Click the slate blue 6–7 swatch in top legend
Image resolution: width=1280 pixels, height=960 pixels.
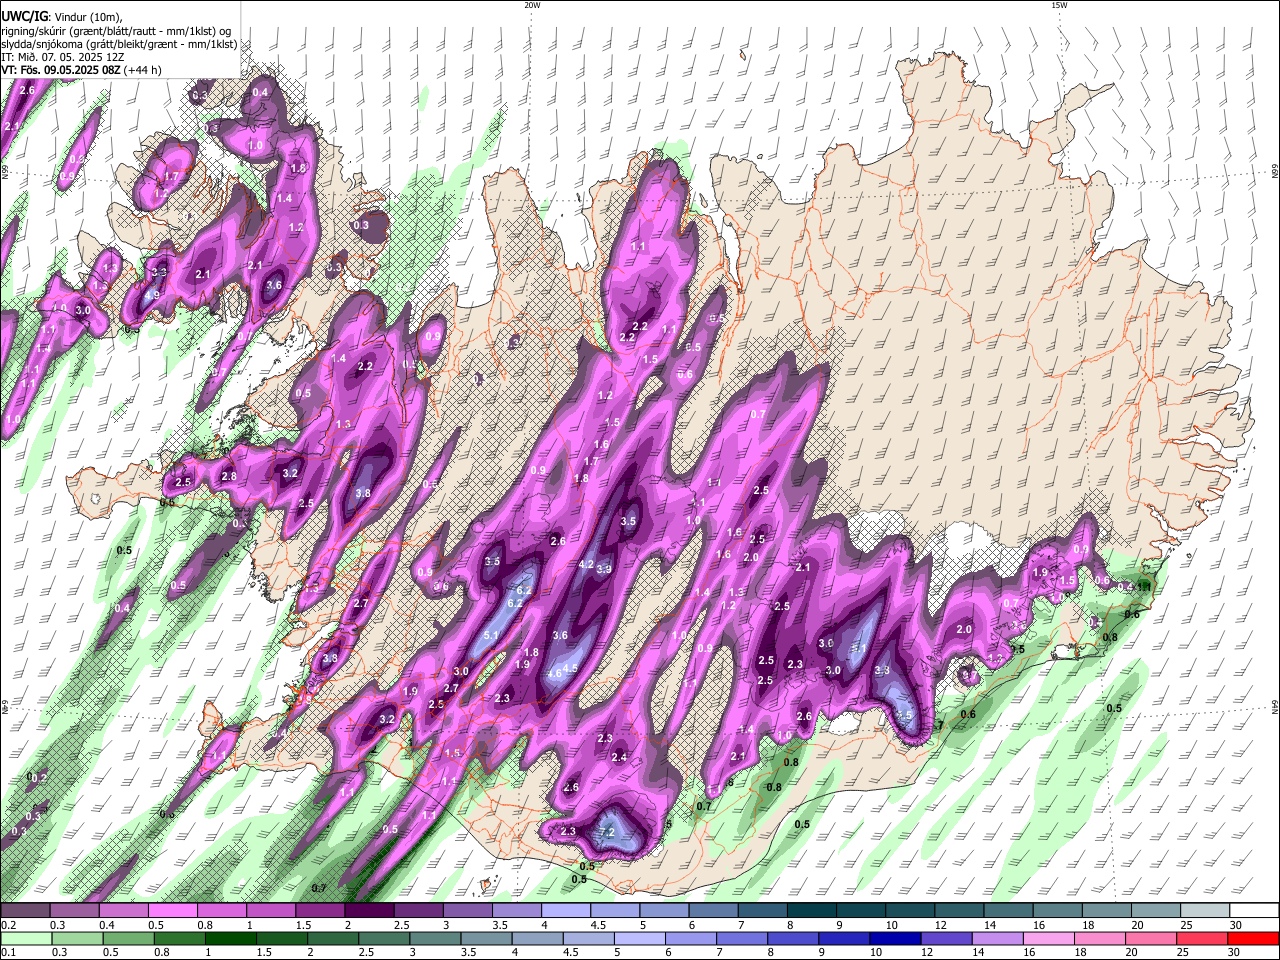[x=711, y=911]
